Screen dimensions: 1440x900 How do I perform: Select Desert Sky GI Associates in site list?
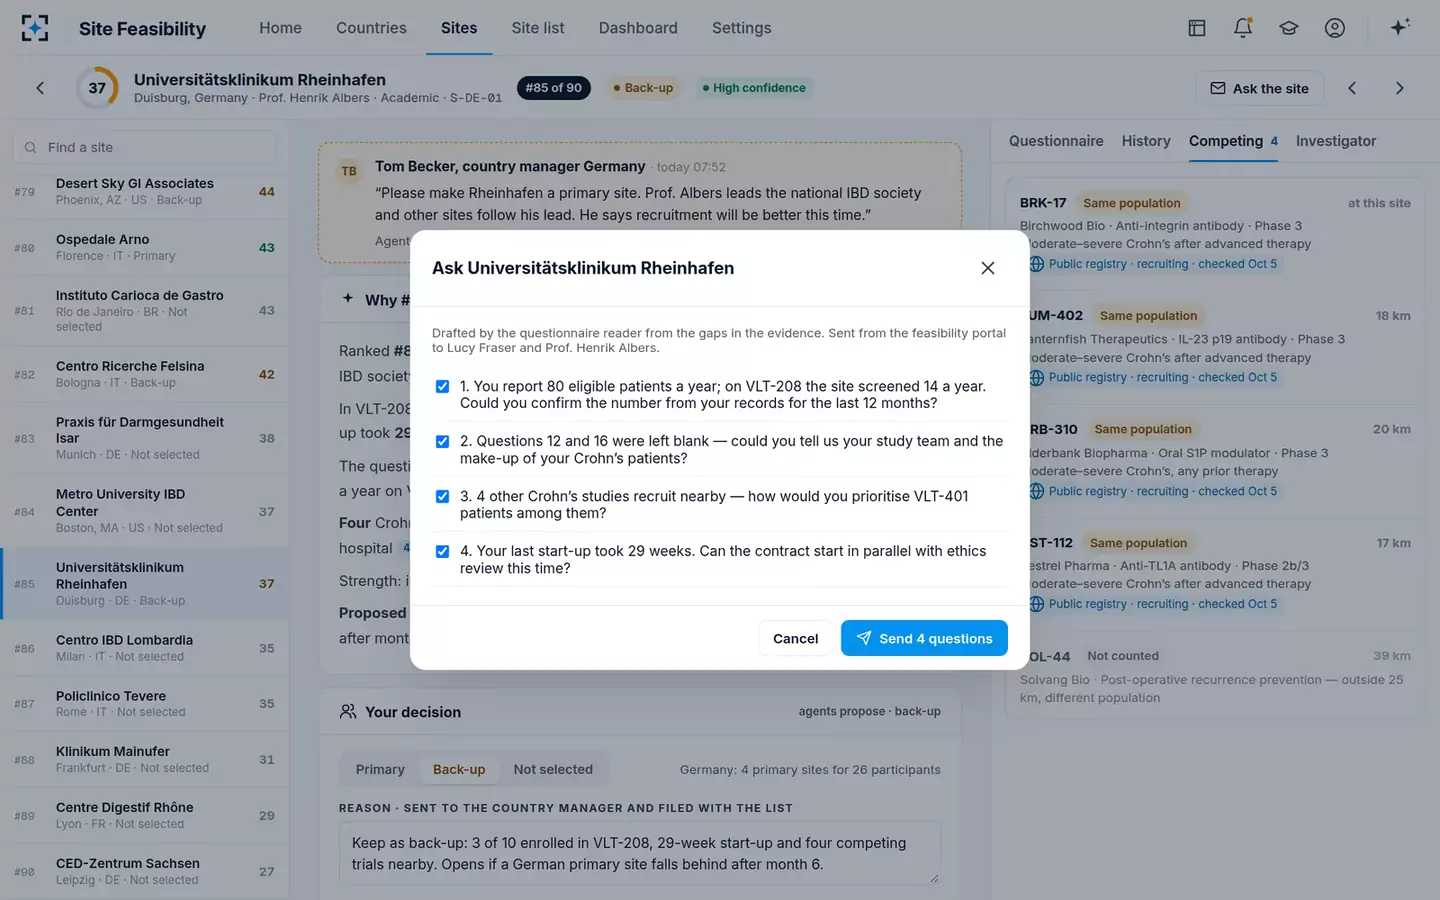coord(145,191)
